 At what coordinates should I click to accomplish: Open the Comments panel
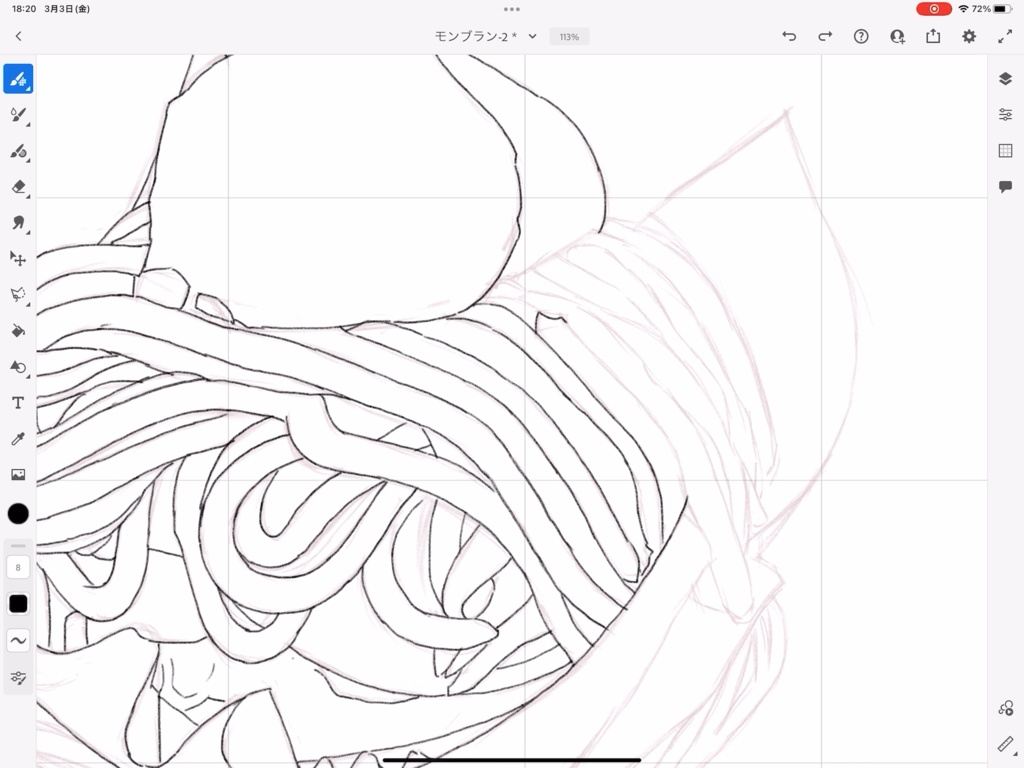click(1004, 188)
